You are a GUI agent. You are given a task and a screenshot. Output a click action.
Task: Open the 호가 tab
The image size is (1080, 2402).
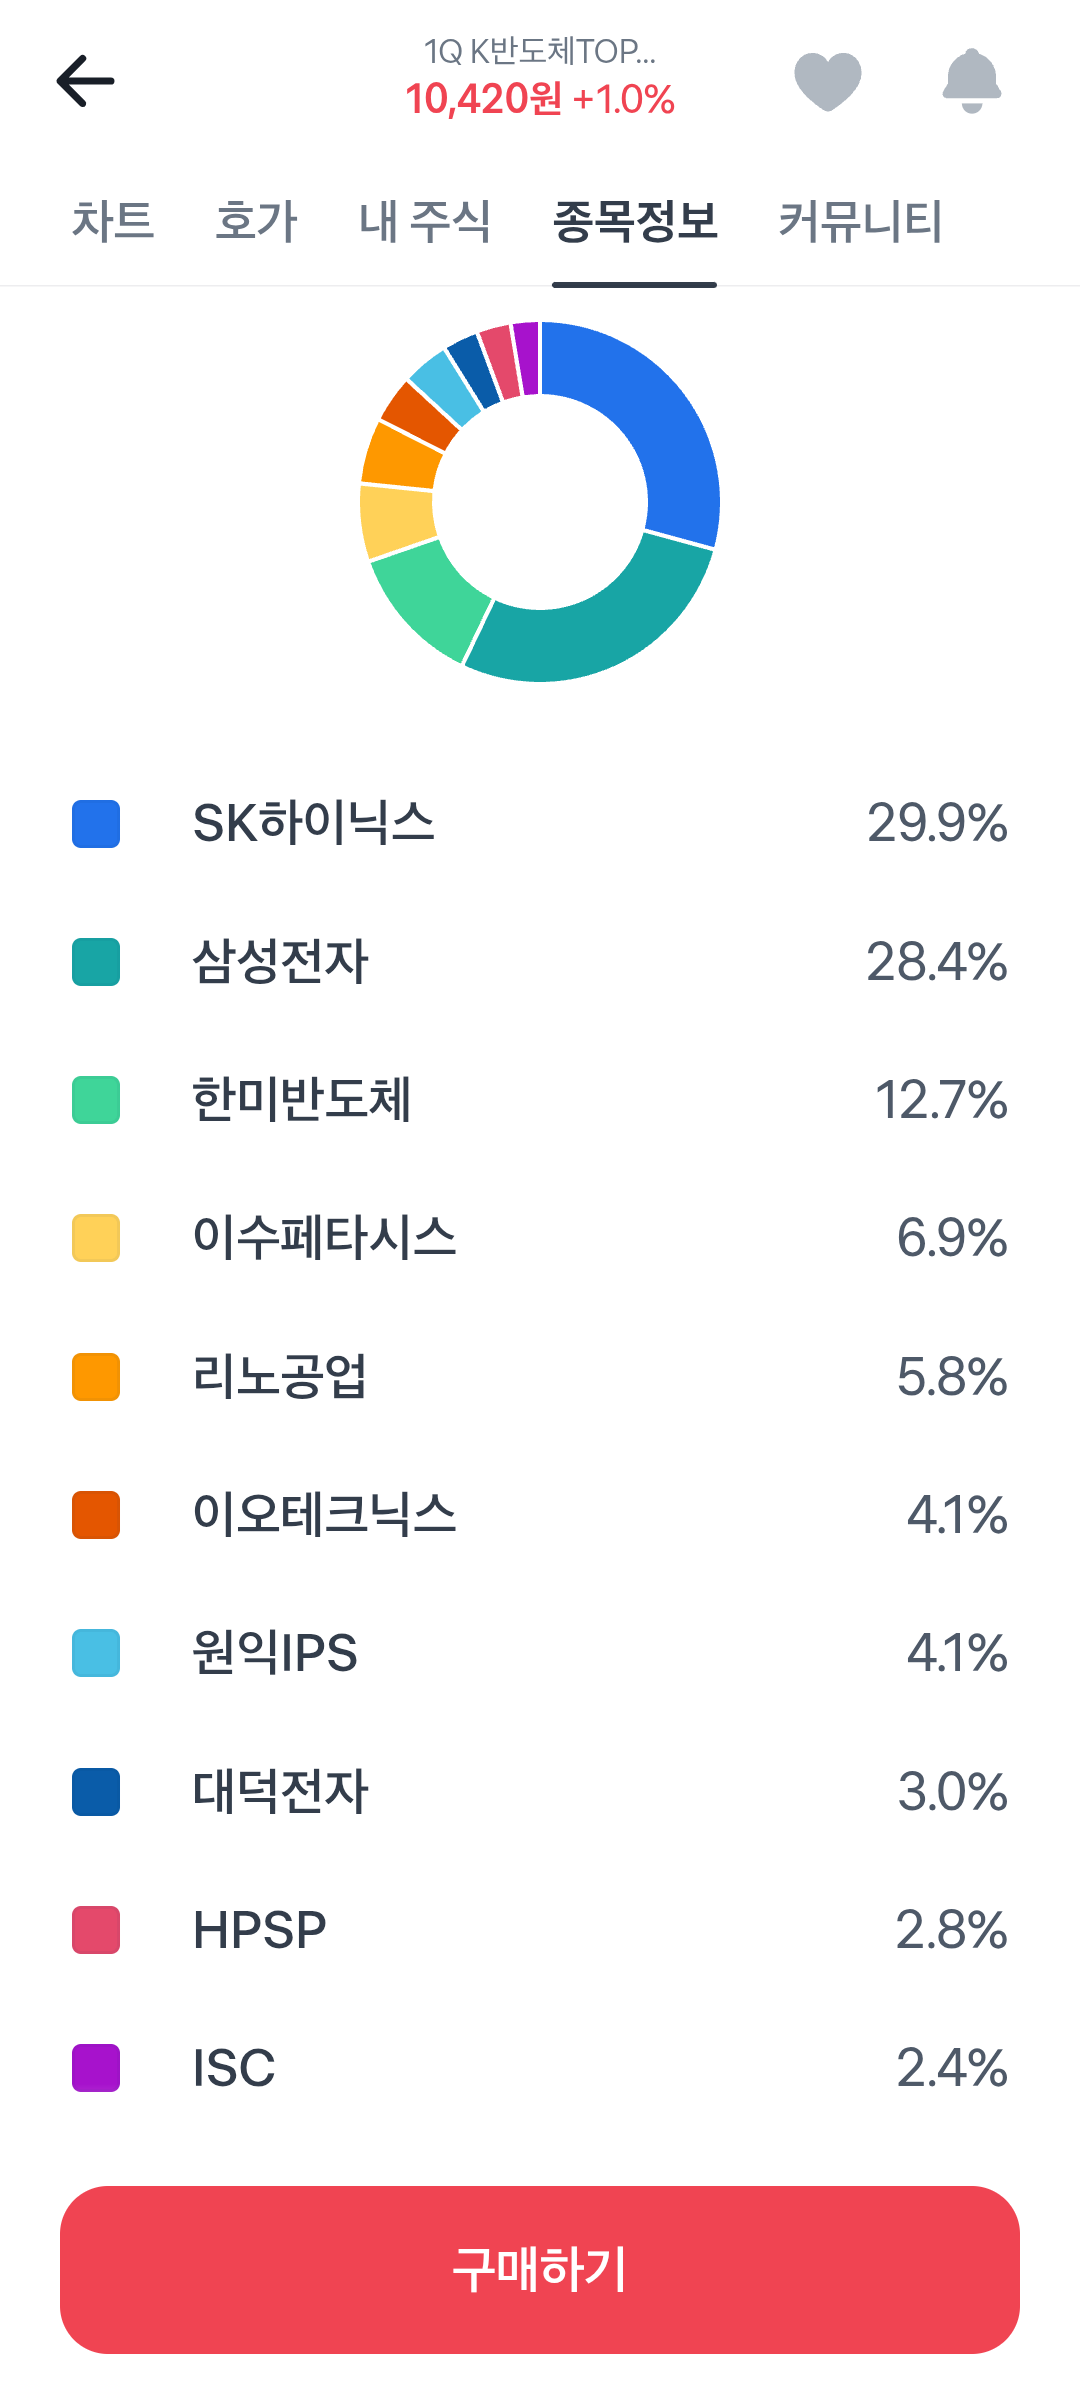[257, 221]
